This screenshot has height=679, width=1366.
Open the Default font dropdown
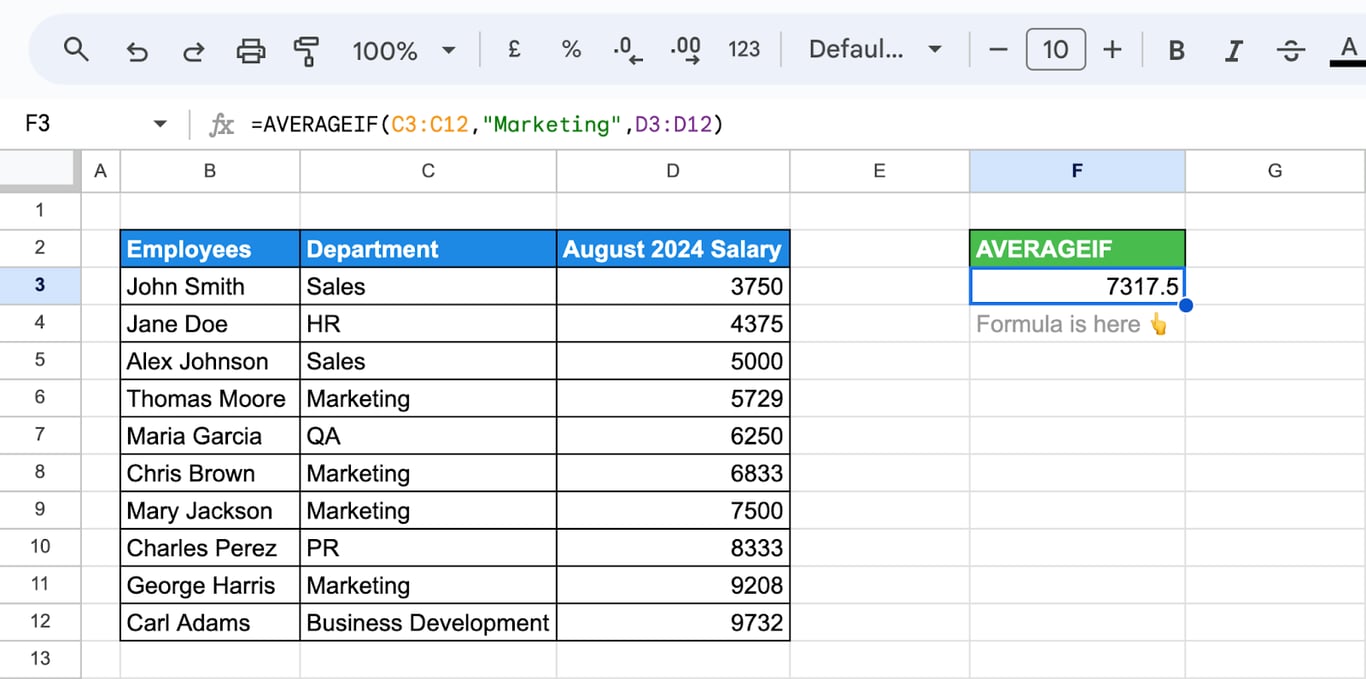point(876,49)
